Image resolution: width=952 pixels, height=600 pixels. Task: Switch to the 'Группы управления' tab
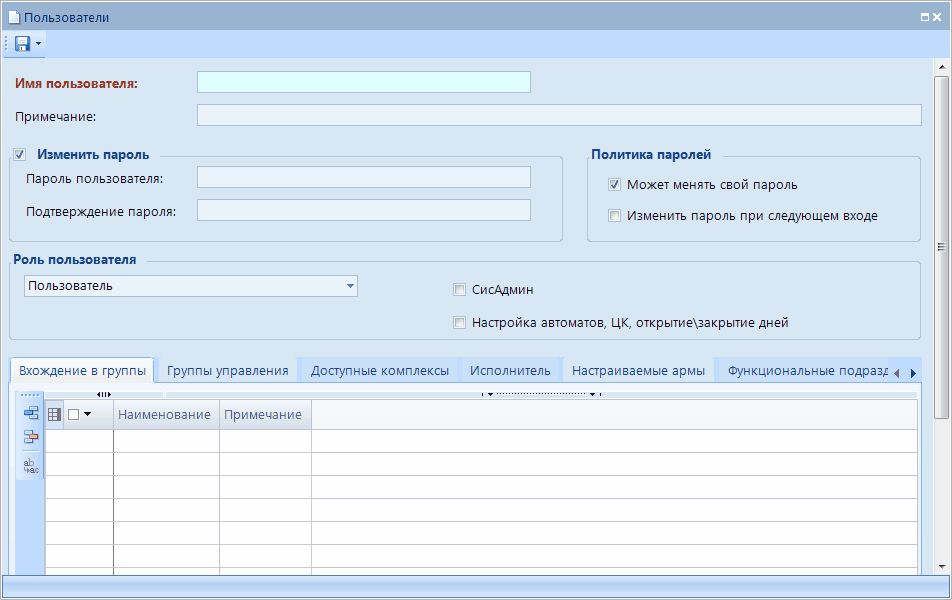pyautogui.click(x=227, y=371)
